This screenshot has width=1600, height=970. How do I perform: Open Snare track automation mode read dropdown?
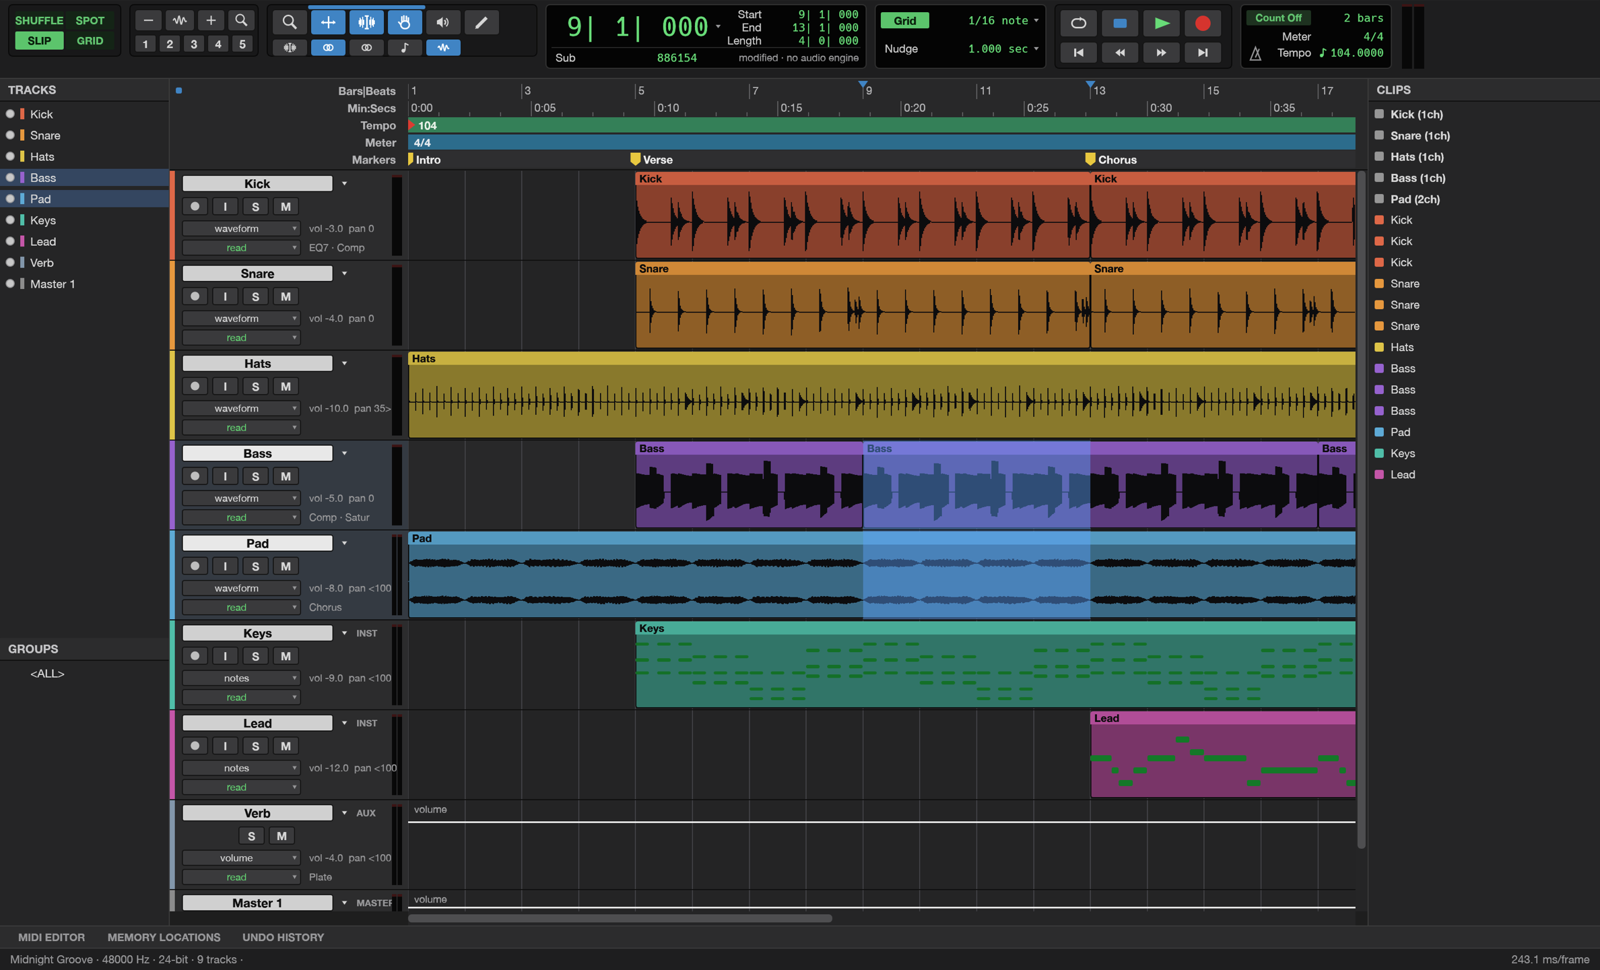click(241, 338)
